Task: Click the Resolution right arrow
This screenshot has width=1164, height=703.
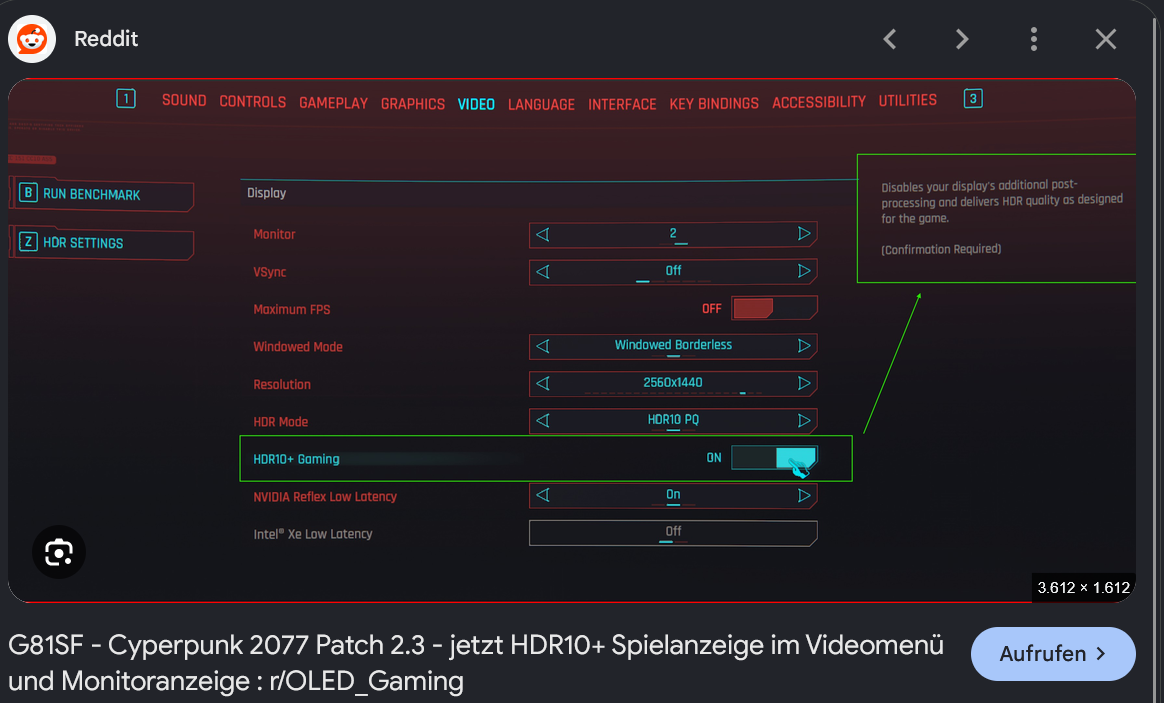Action: tap(803, 383)
